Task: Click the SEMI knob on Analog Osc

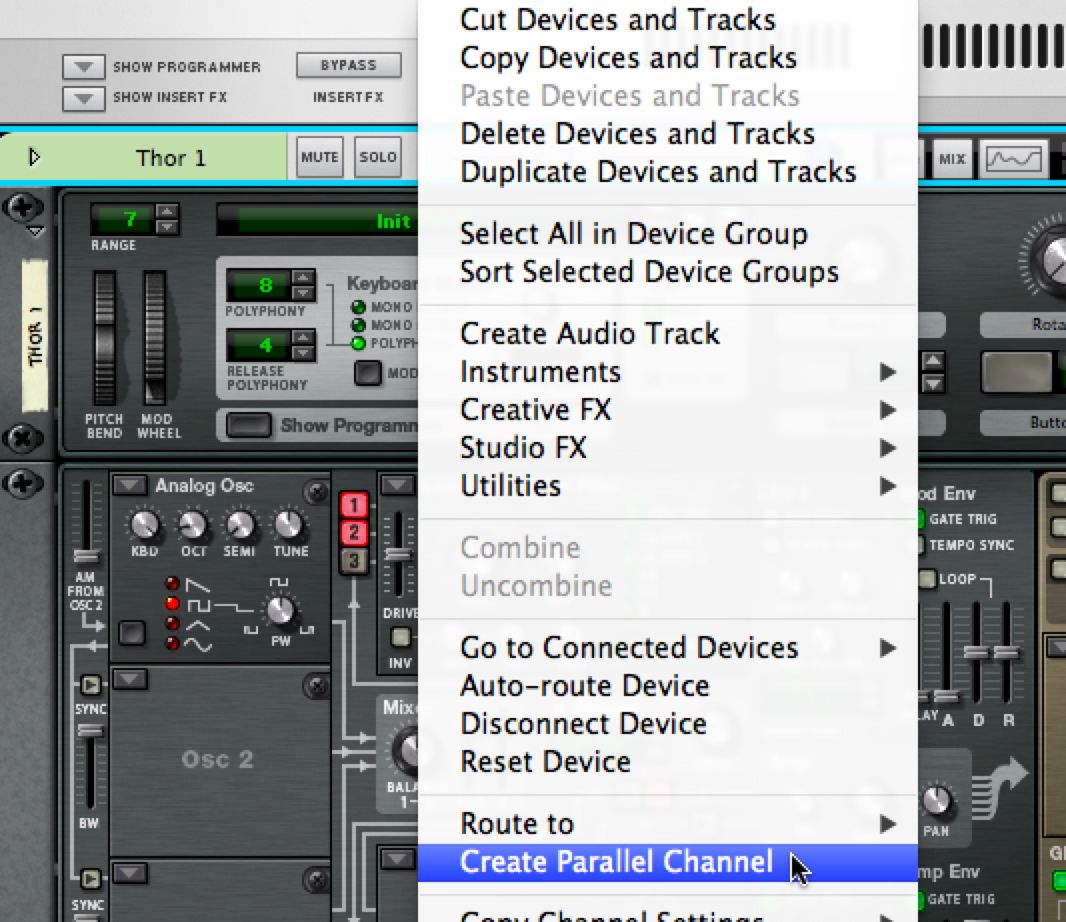Action: pos(240,524)
